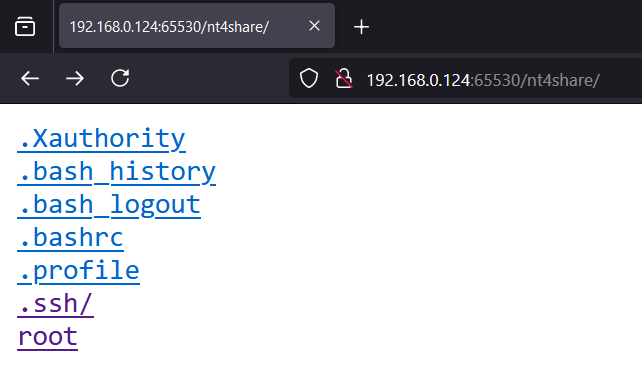Focus the address bar URL text
The width and height of the screenshot is (642, 371).
pyautogui.click(x=483, y=80)
